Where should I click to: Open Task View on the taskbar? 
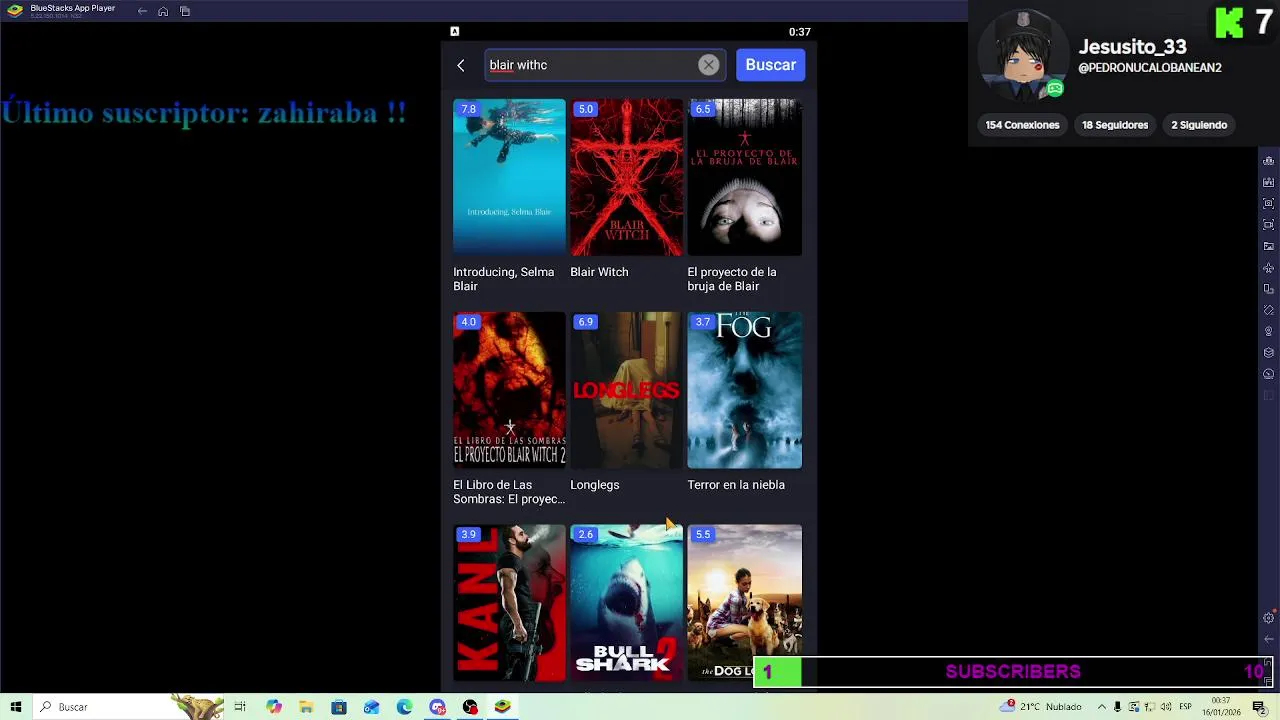click(240, 707)
